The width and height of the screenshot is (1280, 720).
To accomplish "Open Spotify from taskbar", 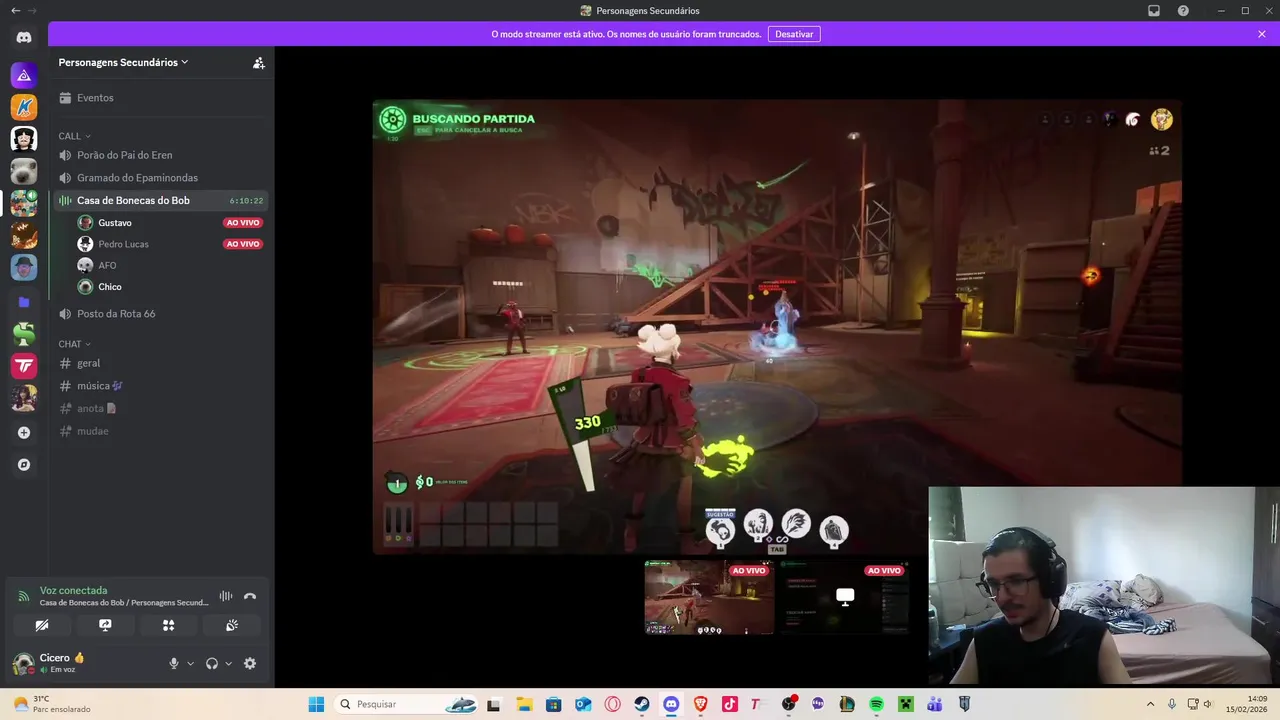I will [877, 704].
